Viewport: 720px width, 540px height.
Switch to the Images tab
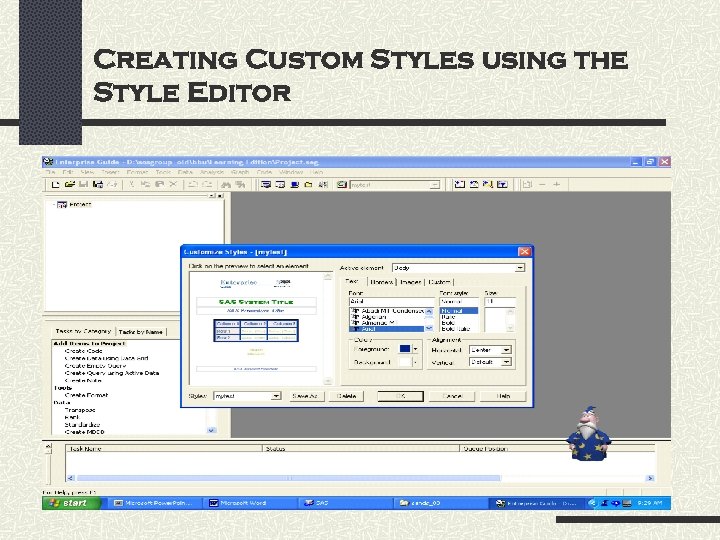(x=411, y=282)
